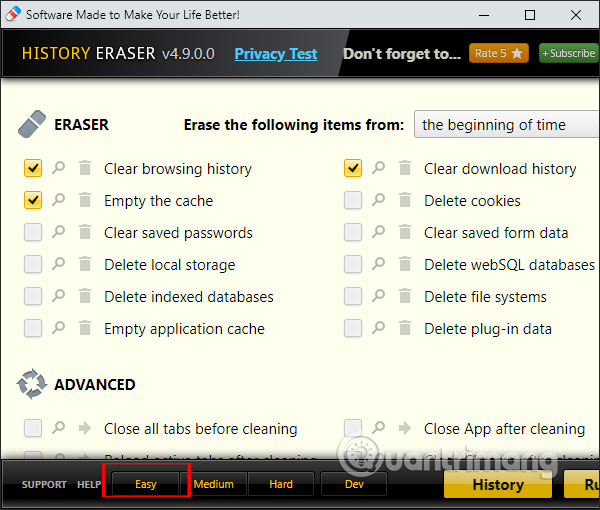Uncheck Clear download history checkbox
600x510 pixels.
coord(353,168)
